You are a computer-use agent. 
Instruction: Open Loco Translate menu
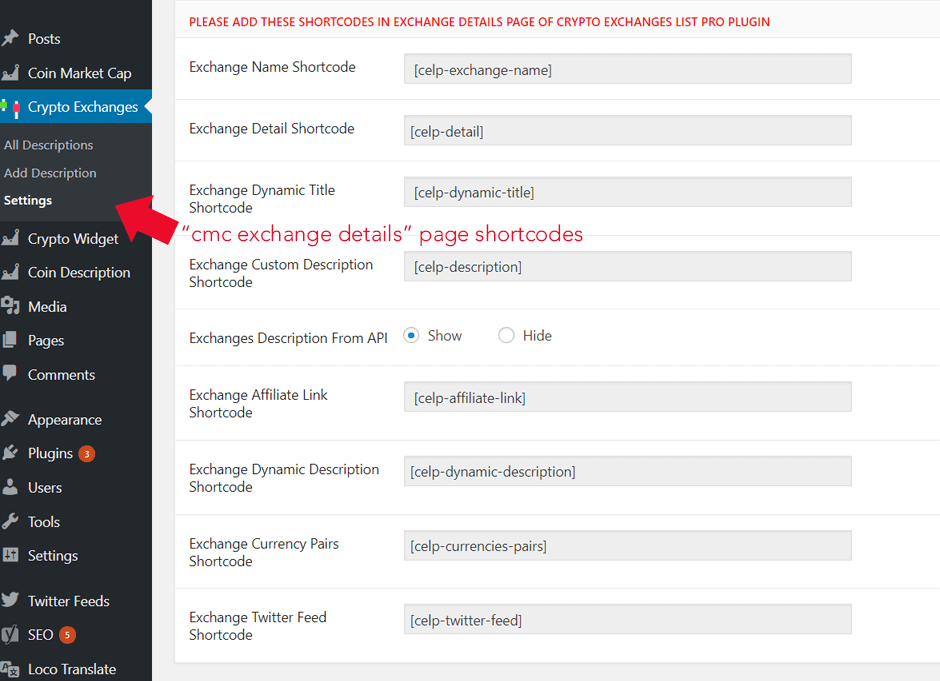tap(71, 669)
